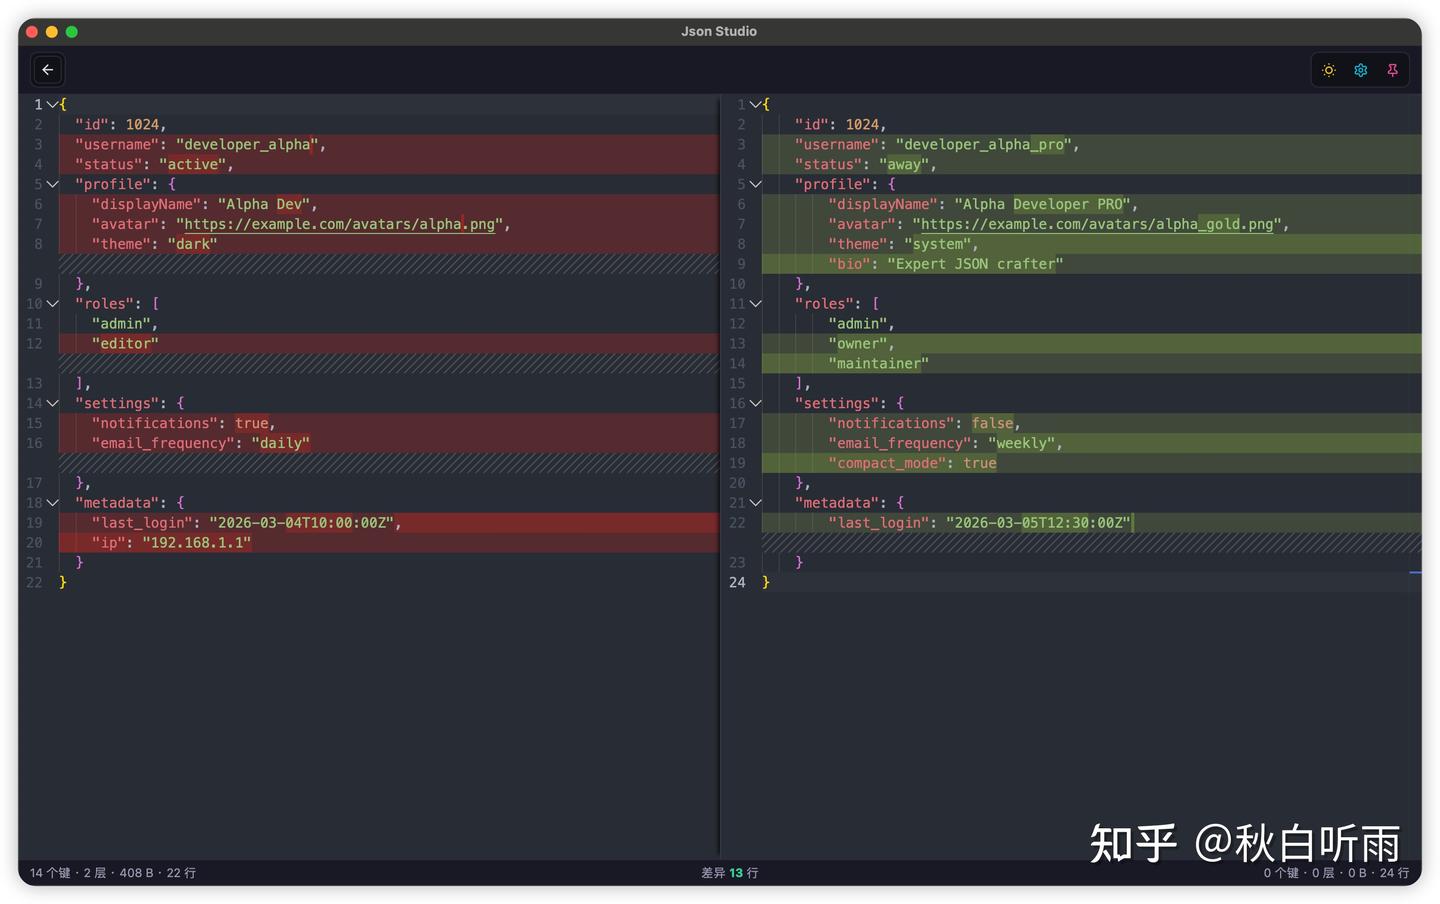Screen dimensions: 1440x904
Task: Click the "owner" role in the right pane
Action: (858, 343)
